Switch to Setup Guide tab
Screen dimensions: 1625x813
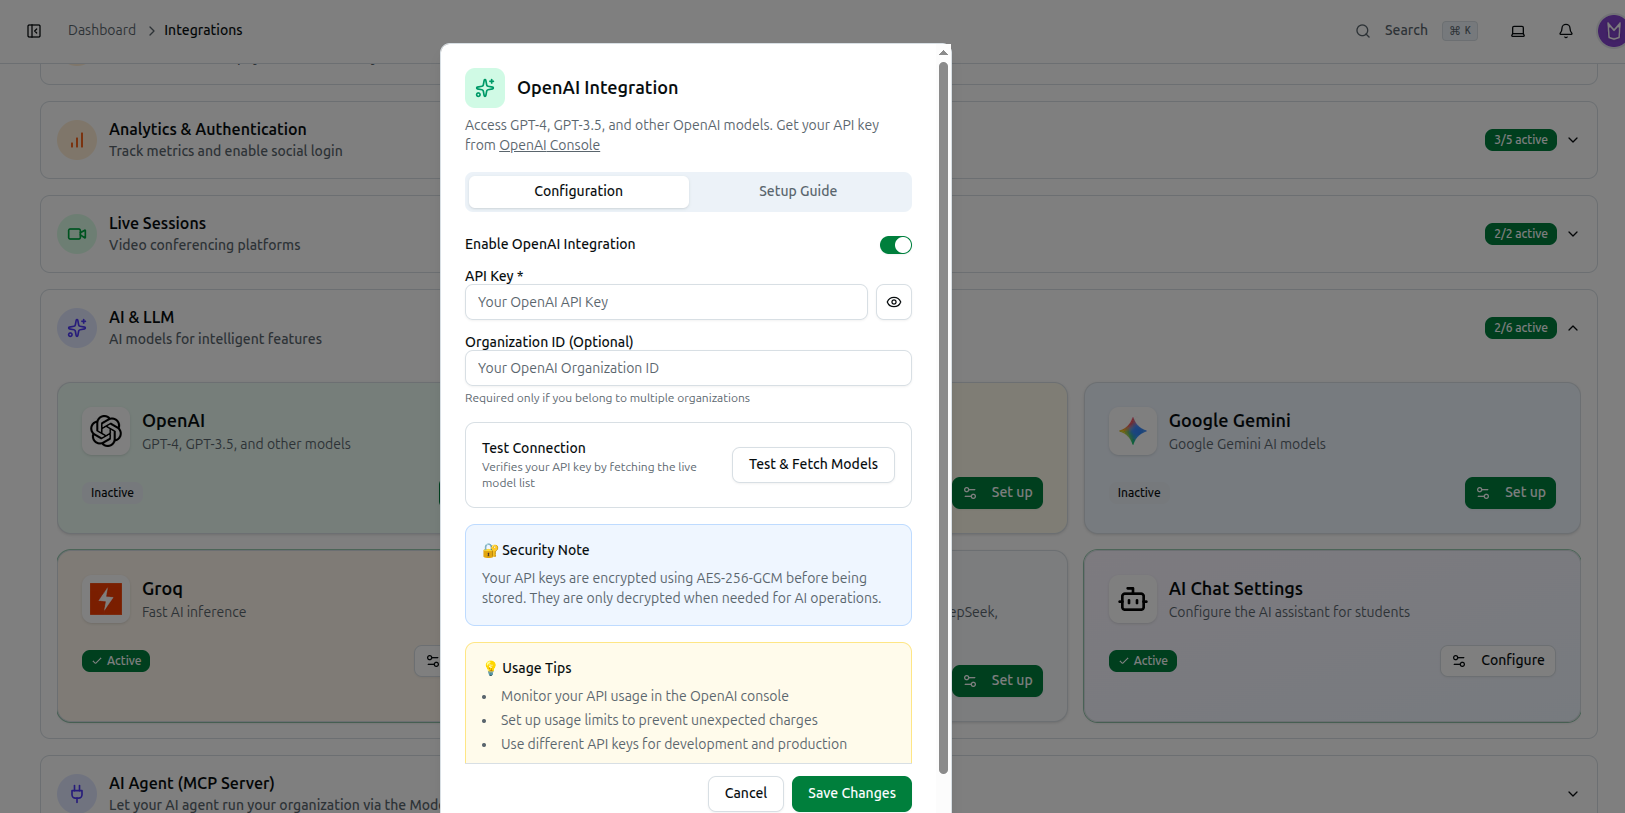point(798,191)
